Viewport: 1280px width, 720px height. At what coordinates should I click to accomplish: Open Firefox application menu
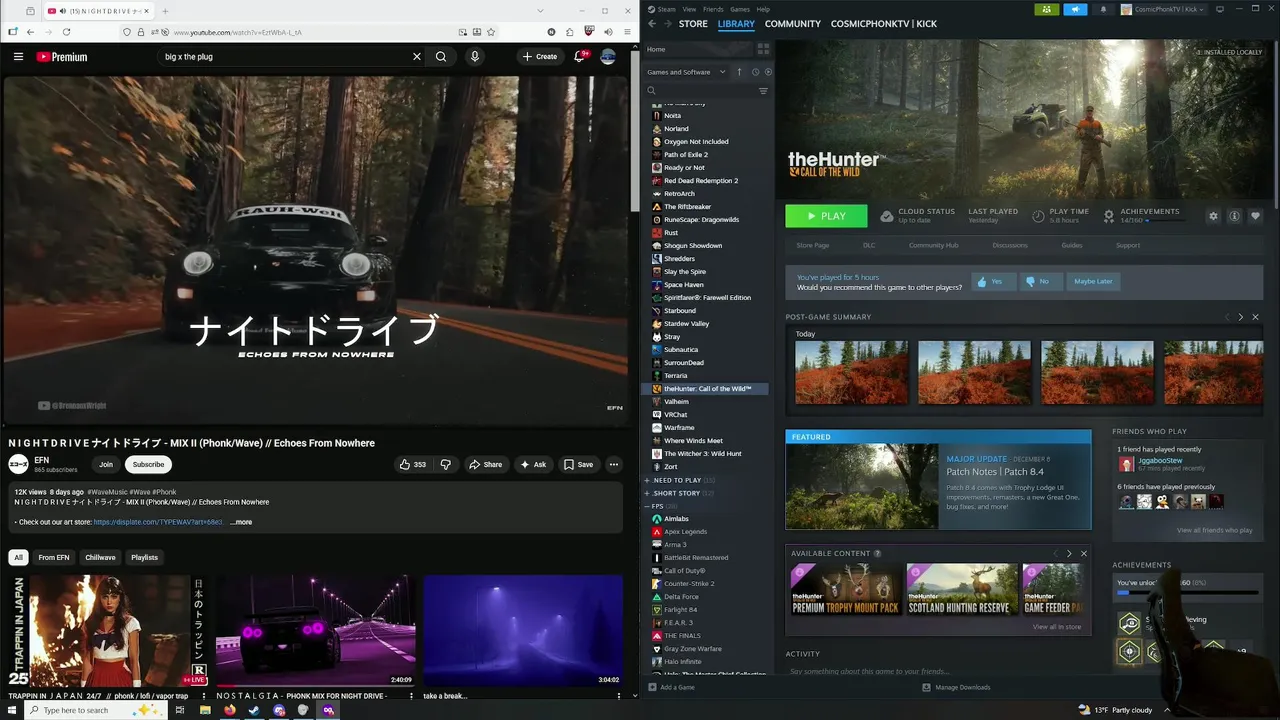(x=626, y=32)
